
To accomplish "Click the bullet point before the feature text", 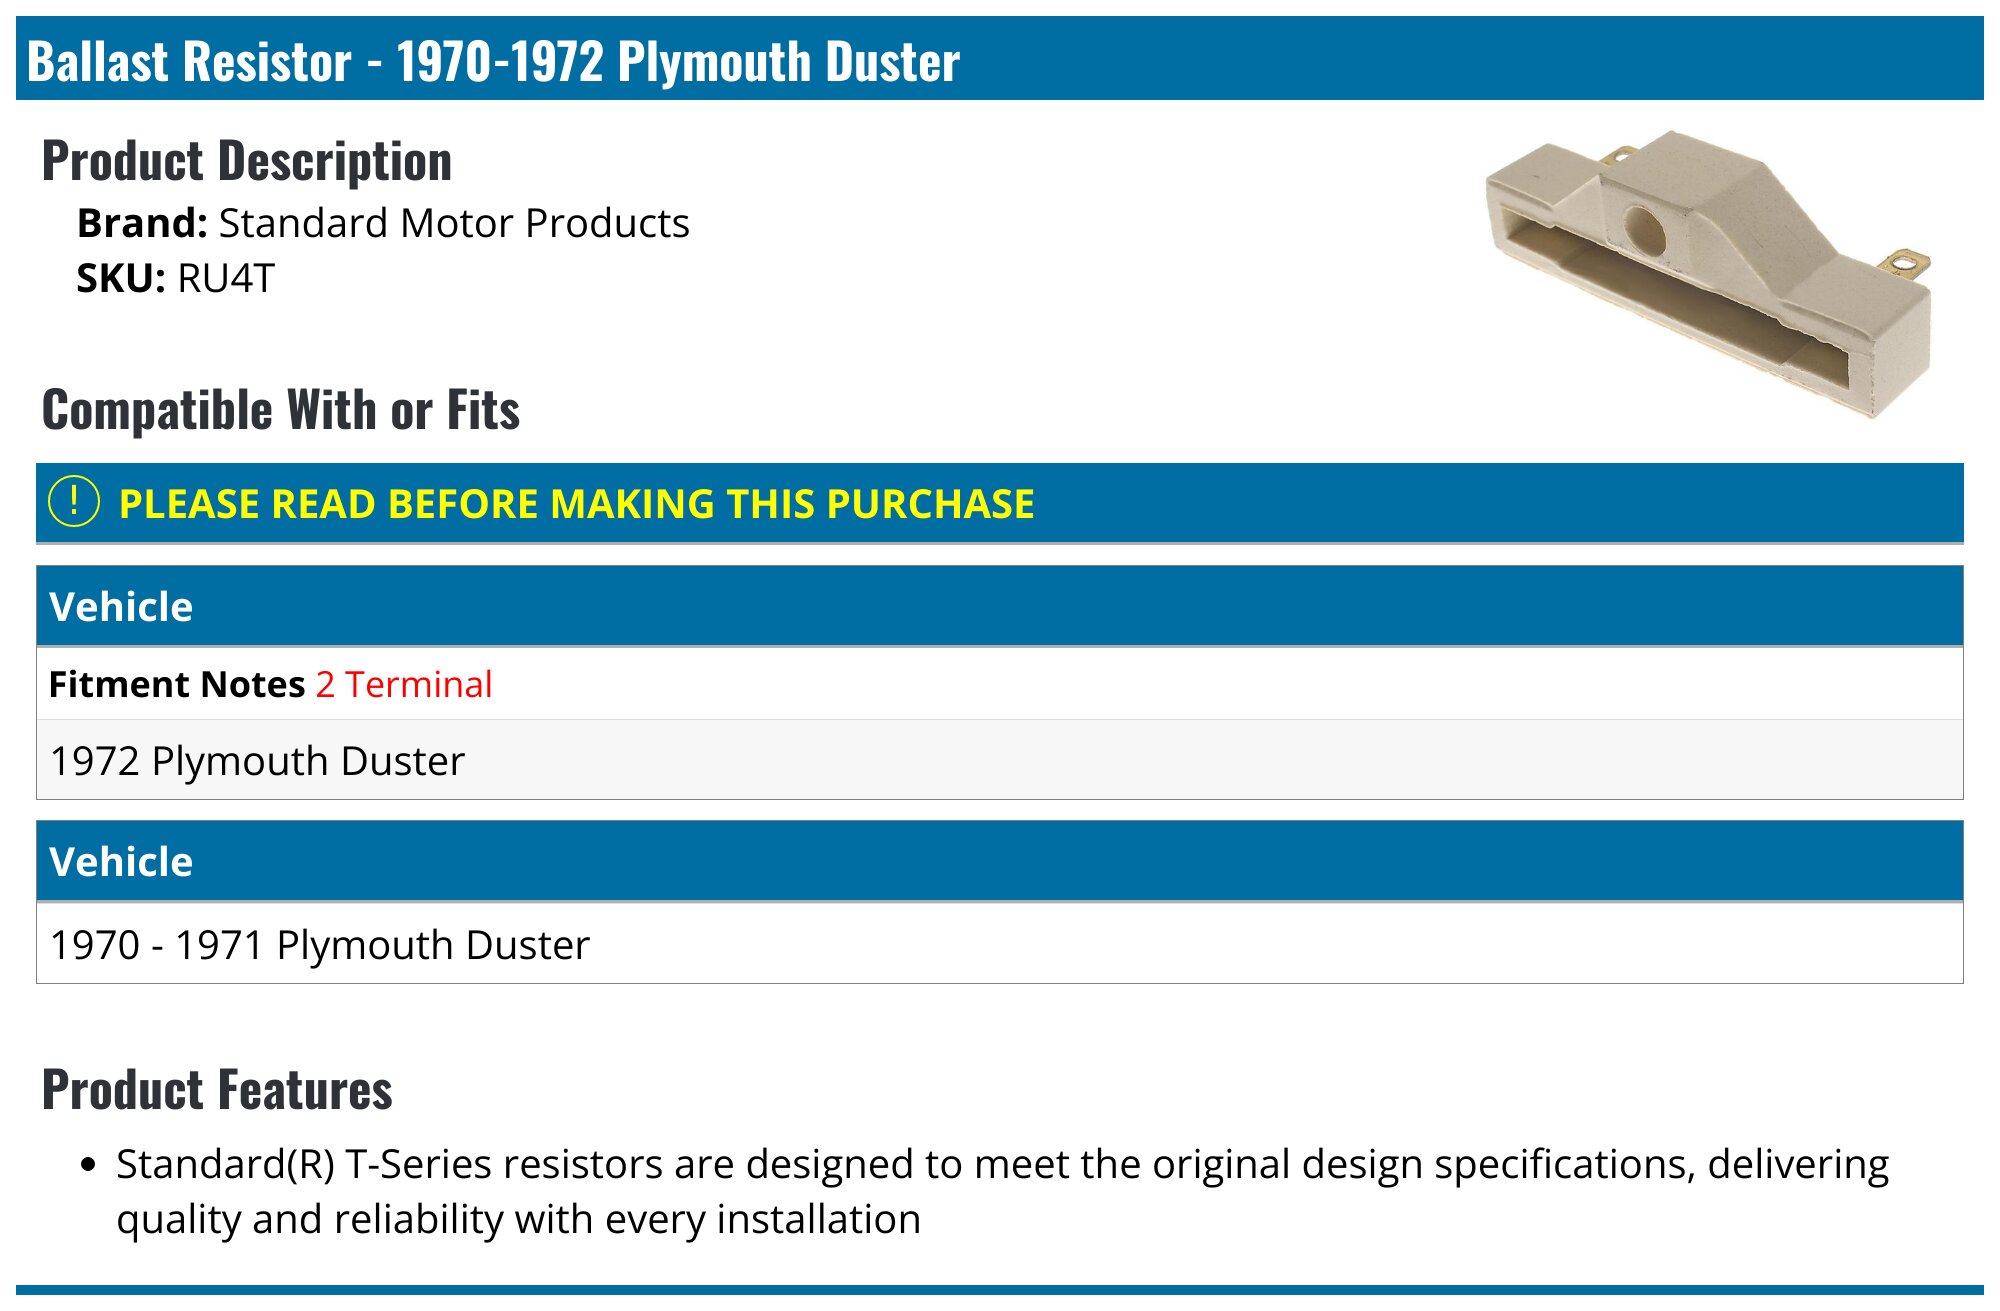I will coord(90,1165).
